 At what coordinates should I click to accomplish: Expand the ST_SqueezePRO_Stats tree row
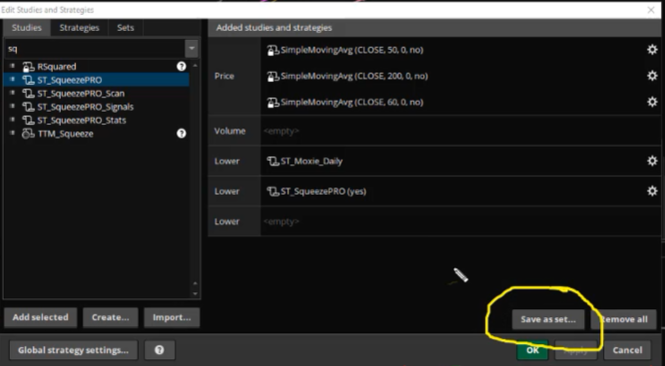tap(12, 120)
